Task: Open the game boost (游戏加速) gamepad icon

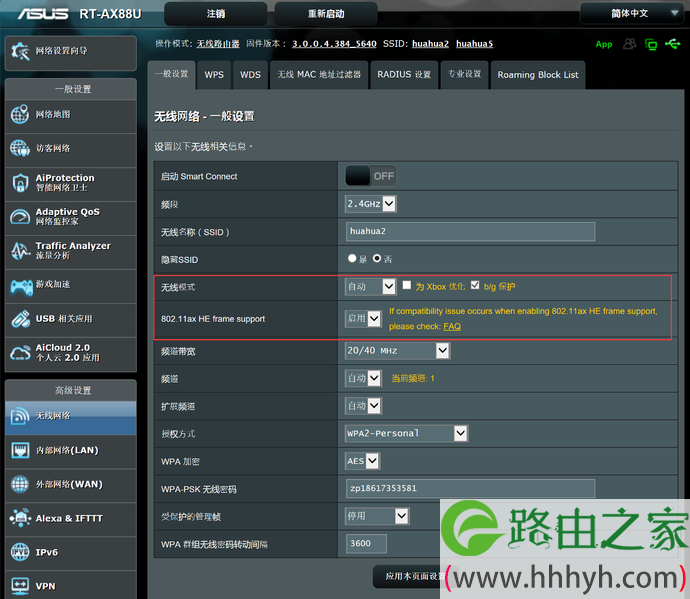Action: coord(21,287)
